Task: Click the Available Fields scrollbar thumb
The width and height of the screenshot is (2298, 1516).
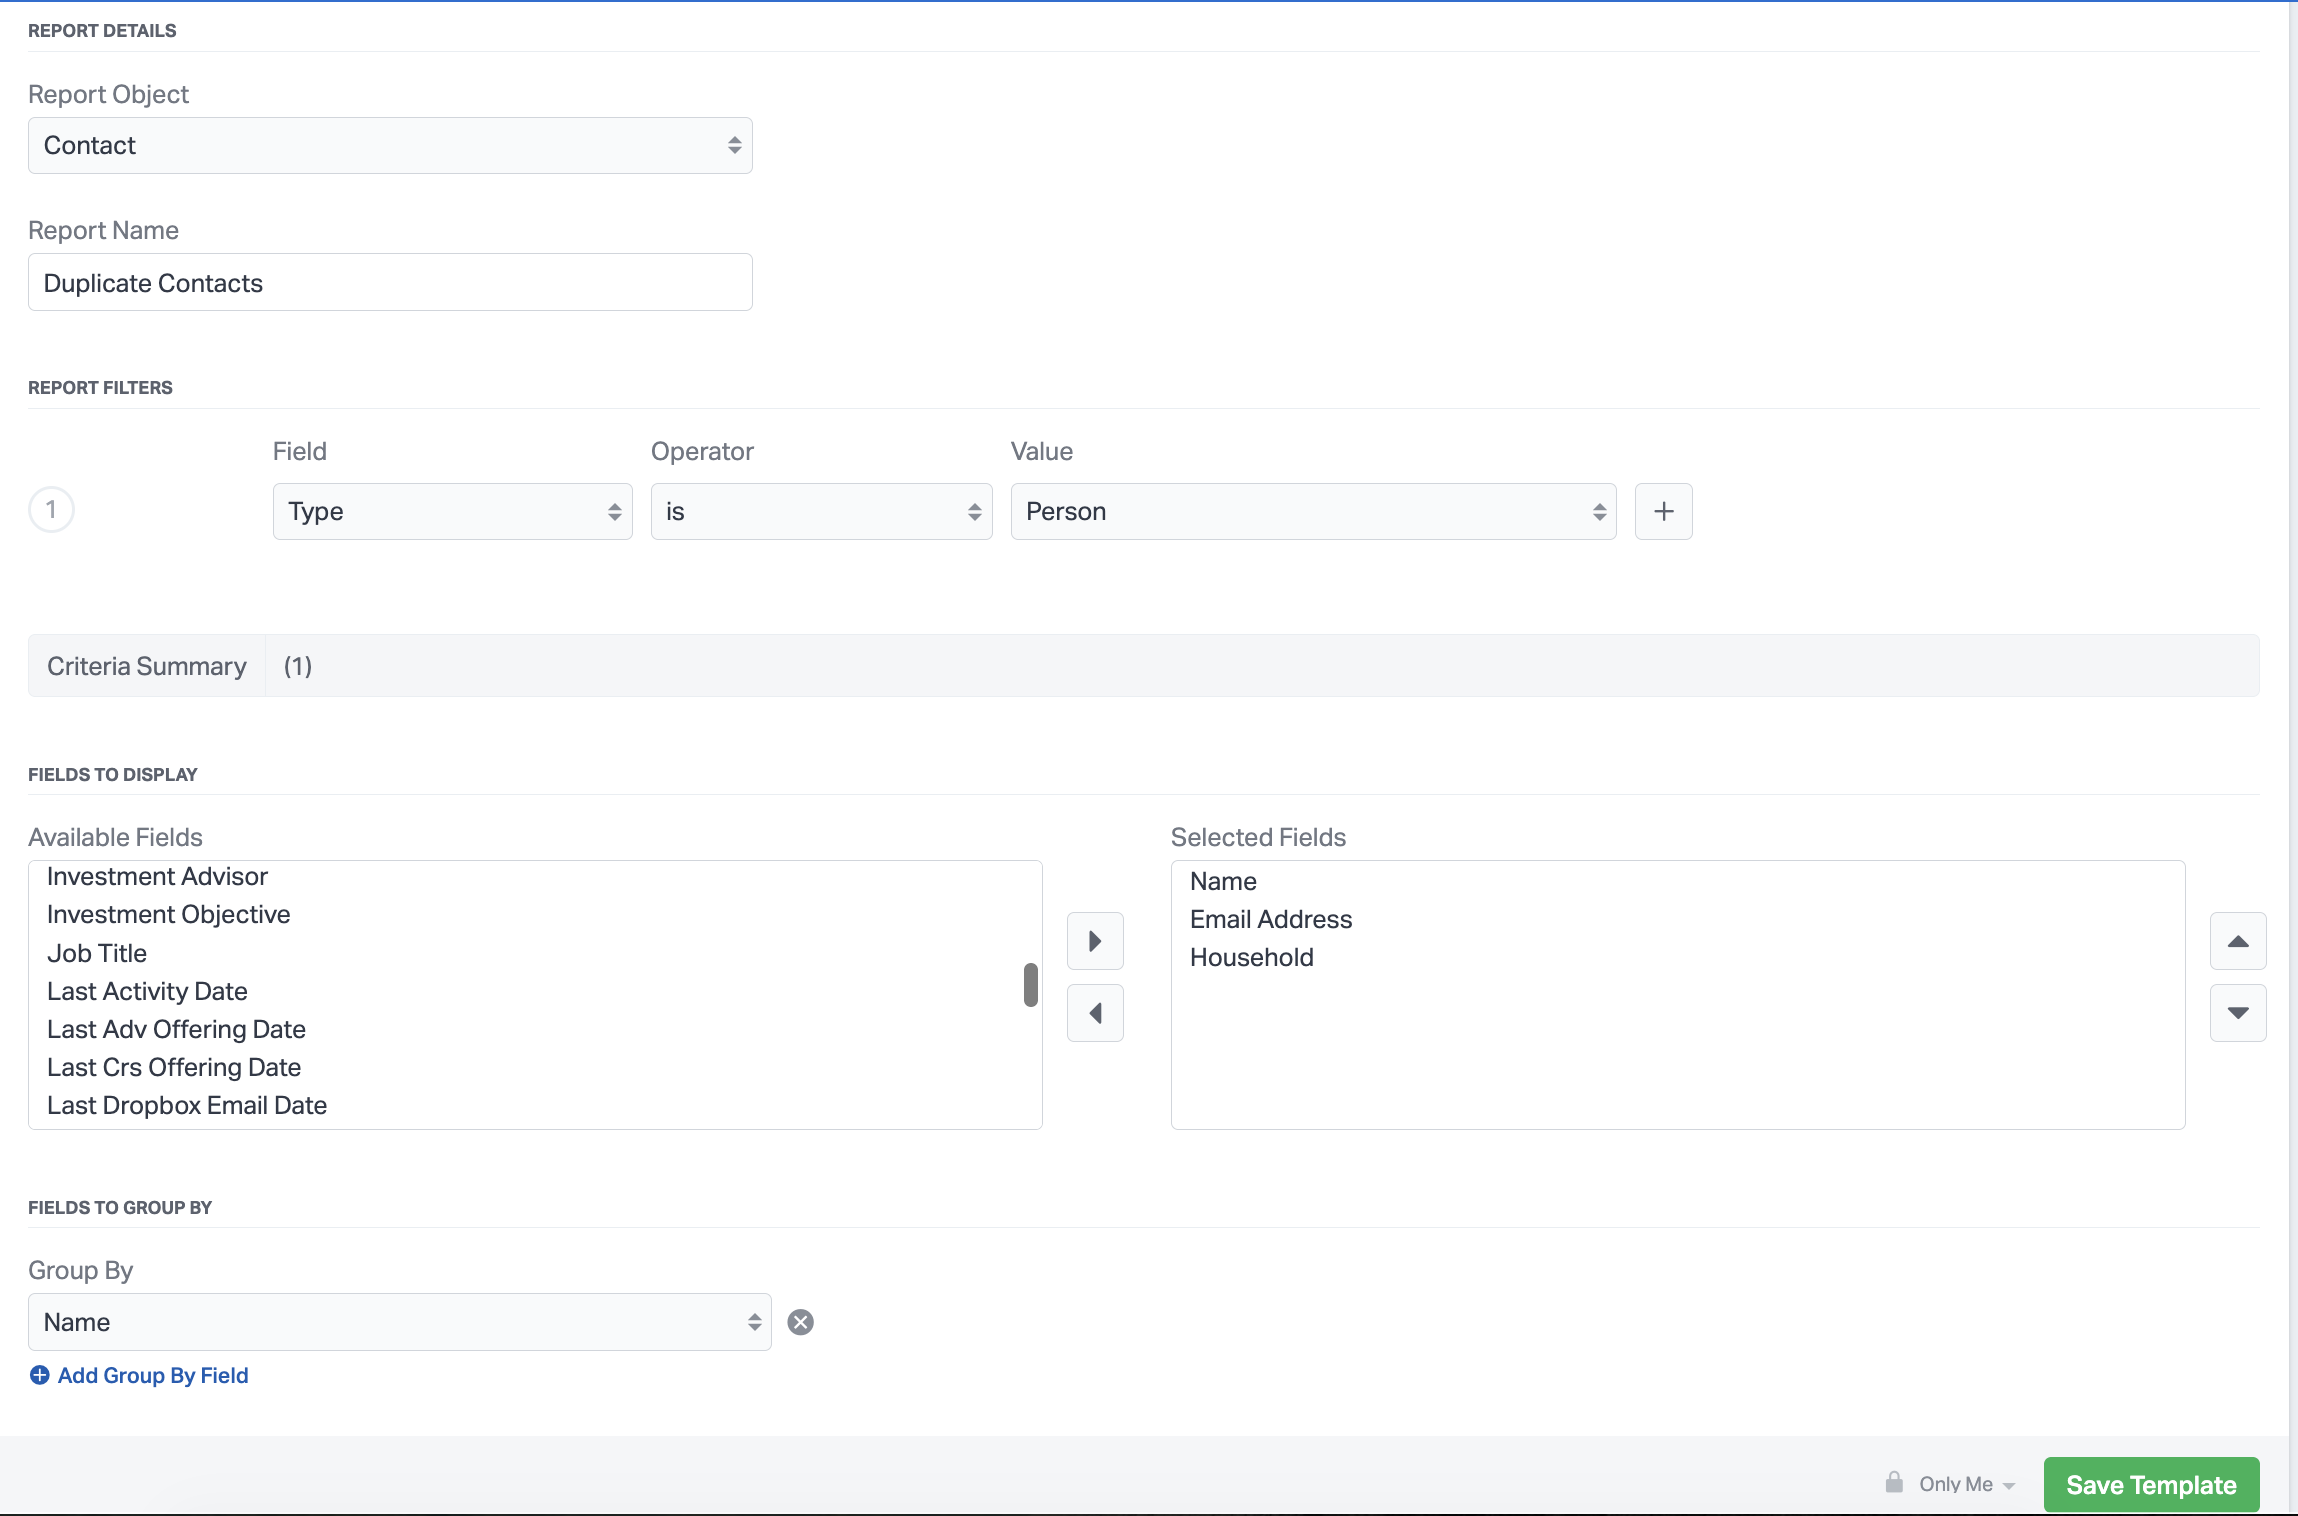Action: tap(1030, 985)
